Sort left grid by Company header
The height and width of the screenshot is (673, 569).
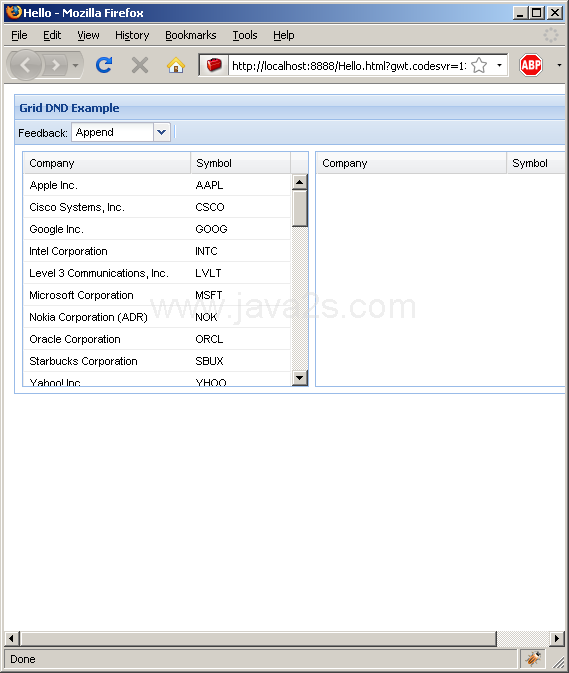(x=106, y=163)
